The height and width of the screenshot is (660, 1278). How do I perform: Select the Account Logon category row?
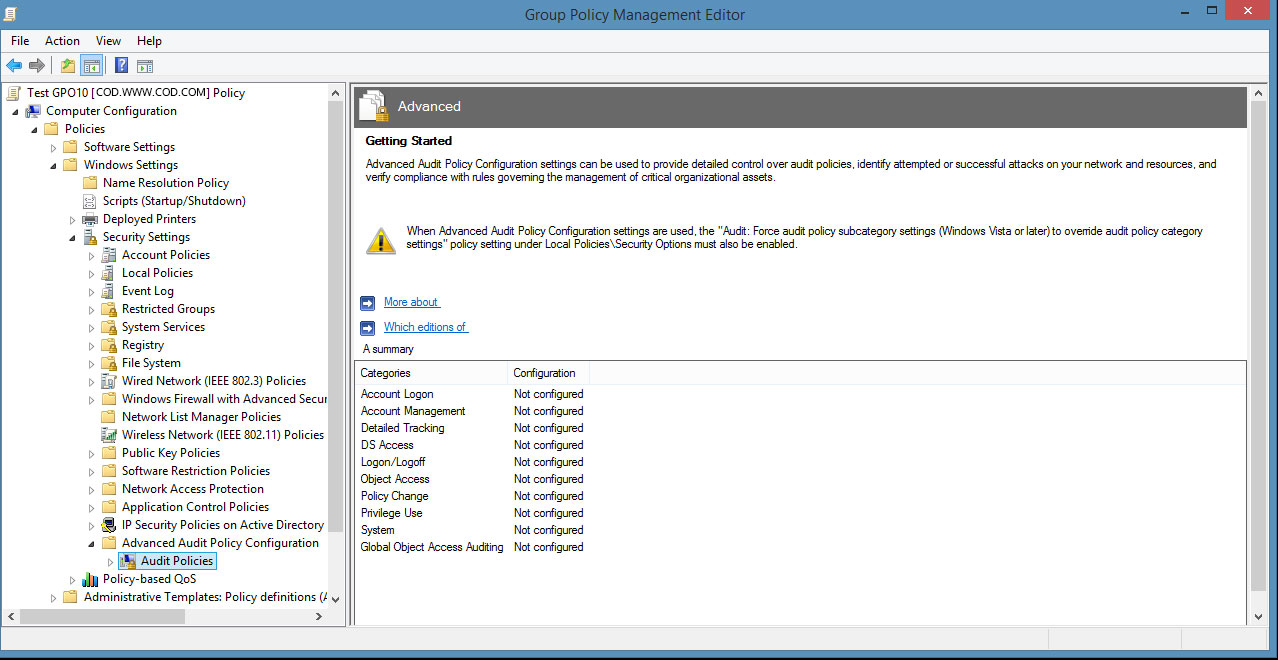[472, 394]
